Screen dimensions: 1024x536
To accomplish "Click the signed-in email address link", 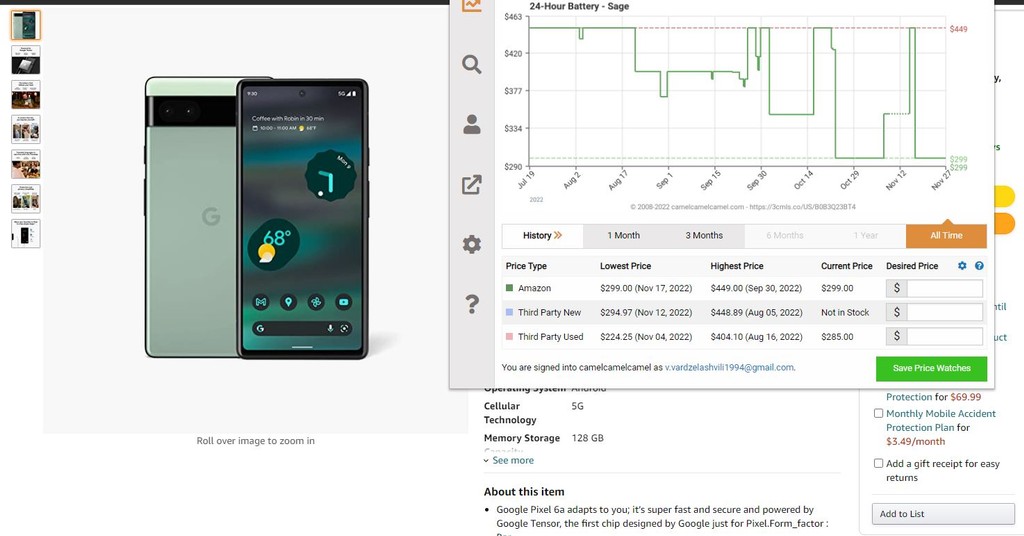I will pos(729,368).
